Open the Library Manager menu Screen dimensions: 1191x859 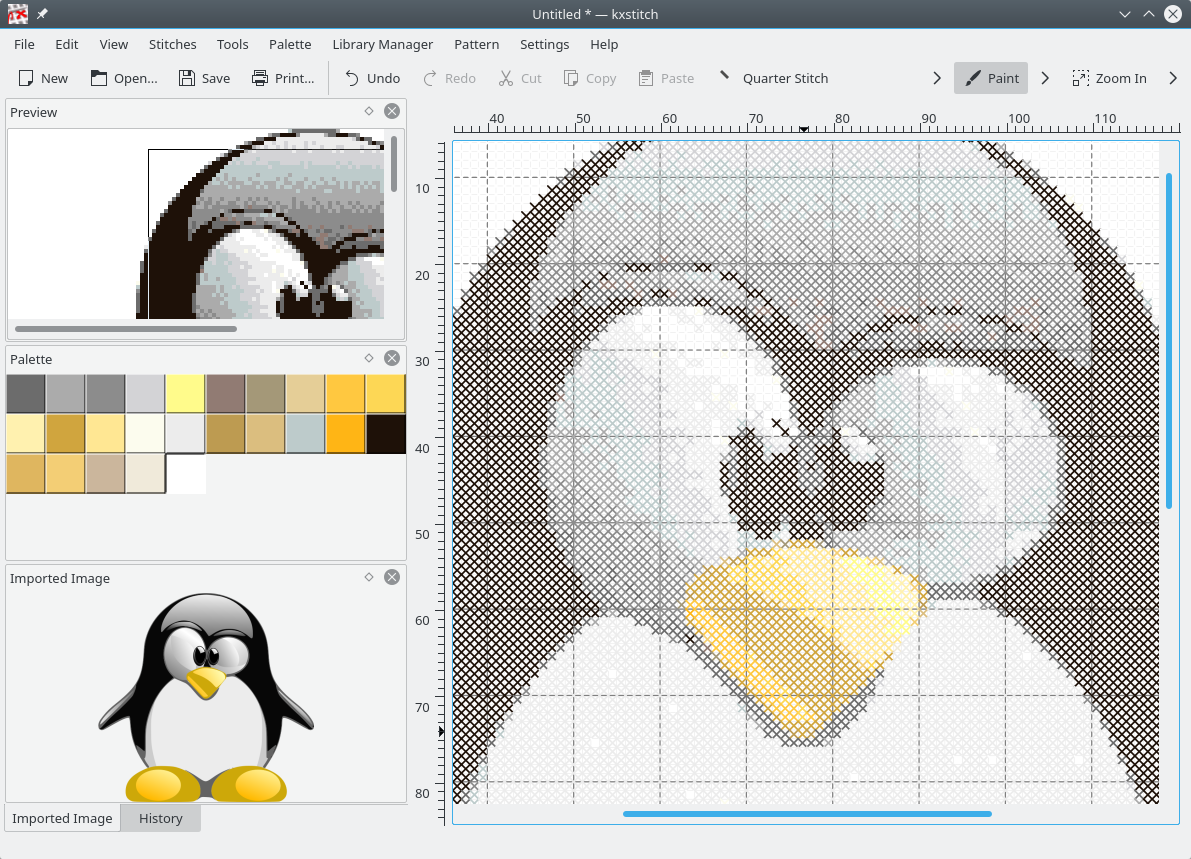click(382, 44)
